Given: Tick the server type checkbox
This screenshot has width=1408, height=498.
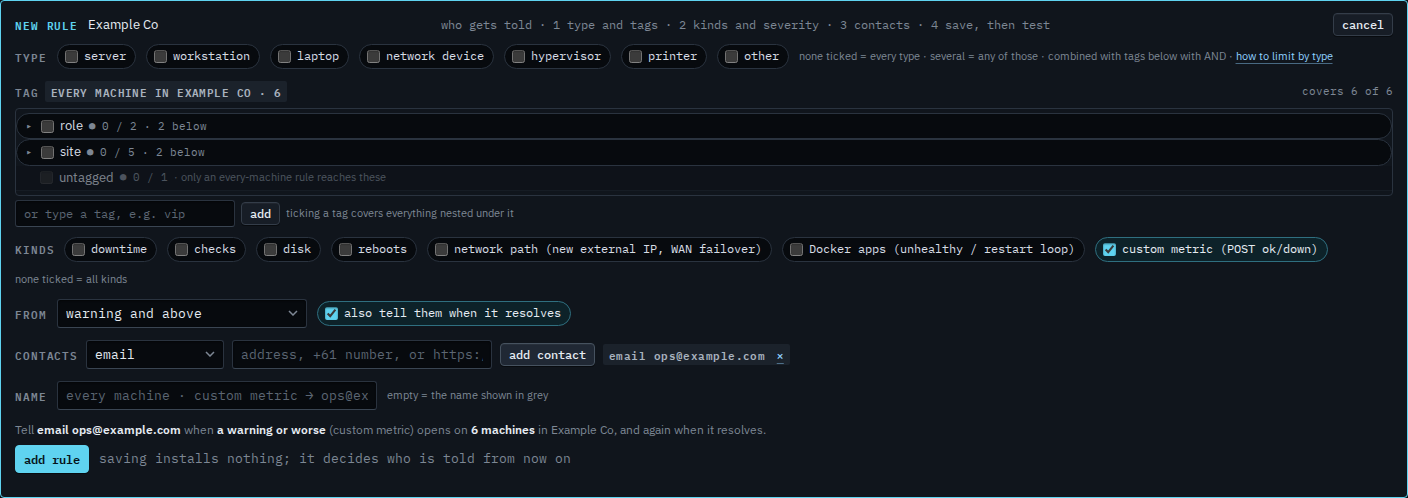Looking at the screenshot, I should click(72, 57).
